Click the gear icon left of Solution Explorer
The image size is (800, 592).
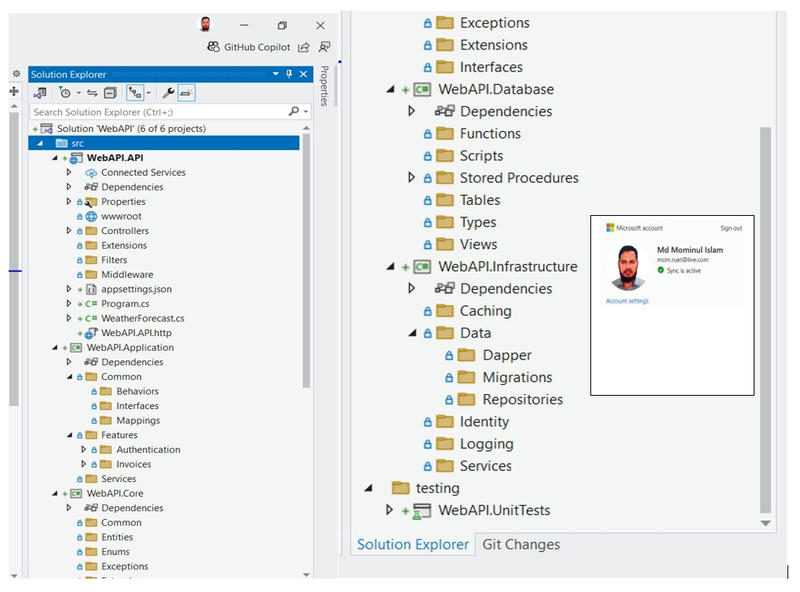tap(16, 74)
